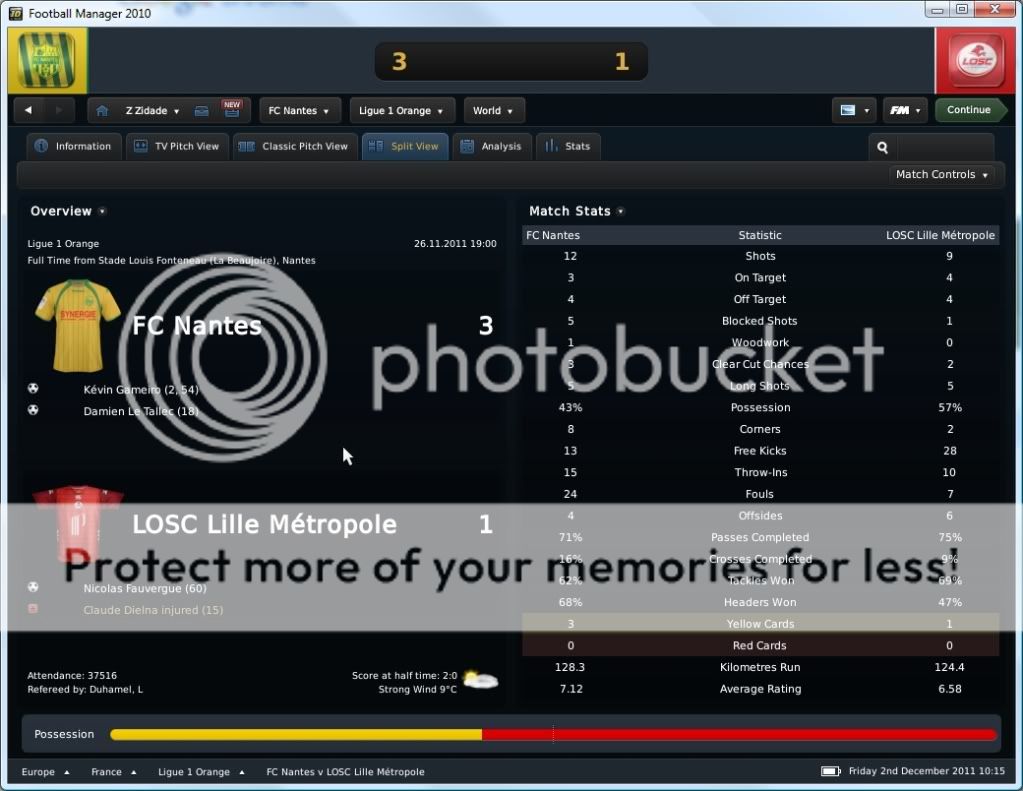Expand the World menu
Image resolution: width=1023 pixels, height=791 pixels.
[493, 111]
